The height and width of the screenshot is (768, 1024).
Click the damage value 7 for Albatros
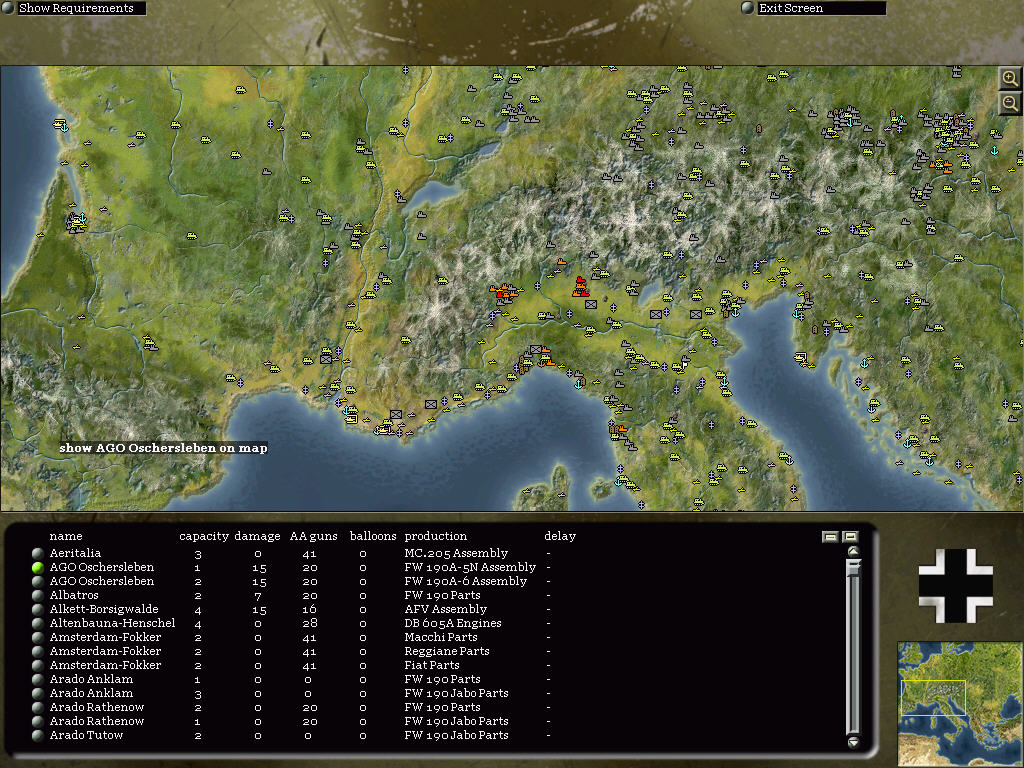[259, 596]
